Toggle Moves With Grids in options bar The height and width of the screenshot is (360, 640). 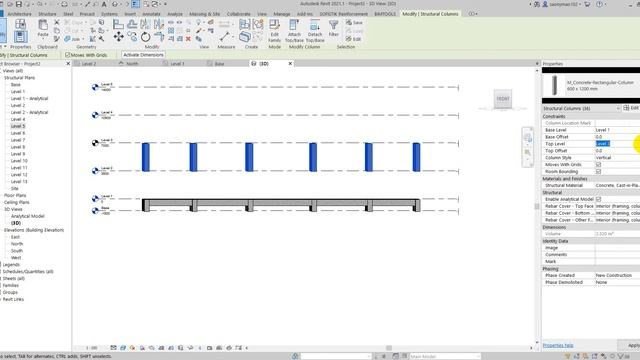coord(68,55)
